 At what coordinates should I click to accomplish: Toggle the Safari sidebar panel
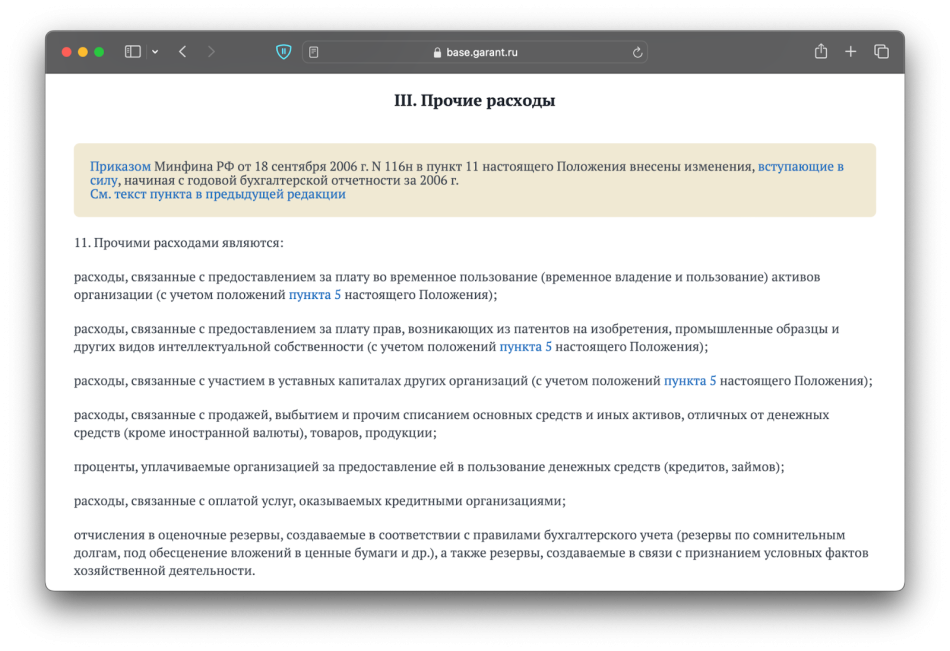pos(132,52)
